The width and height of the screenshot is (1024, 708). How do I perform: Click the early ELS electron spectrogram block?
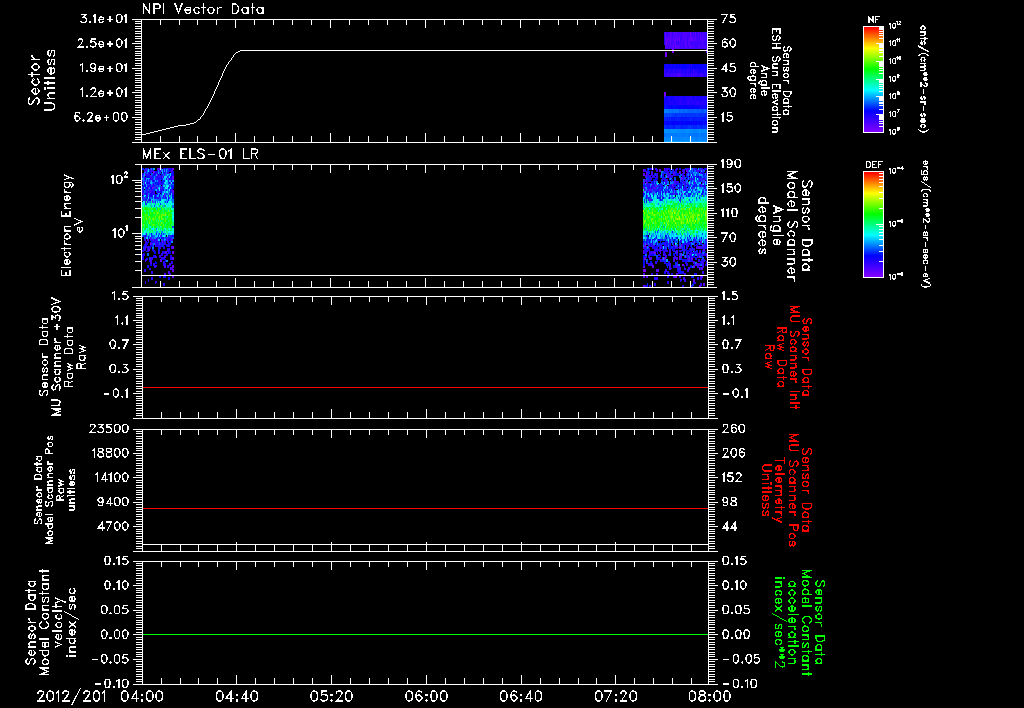[158, 227]
